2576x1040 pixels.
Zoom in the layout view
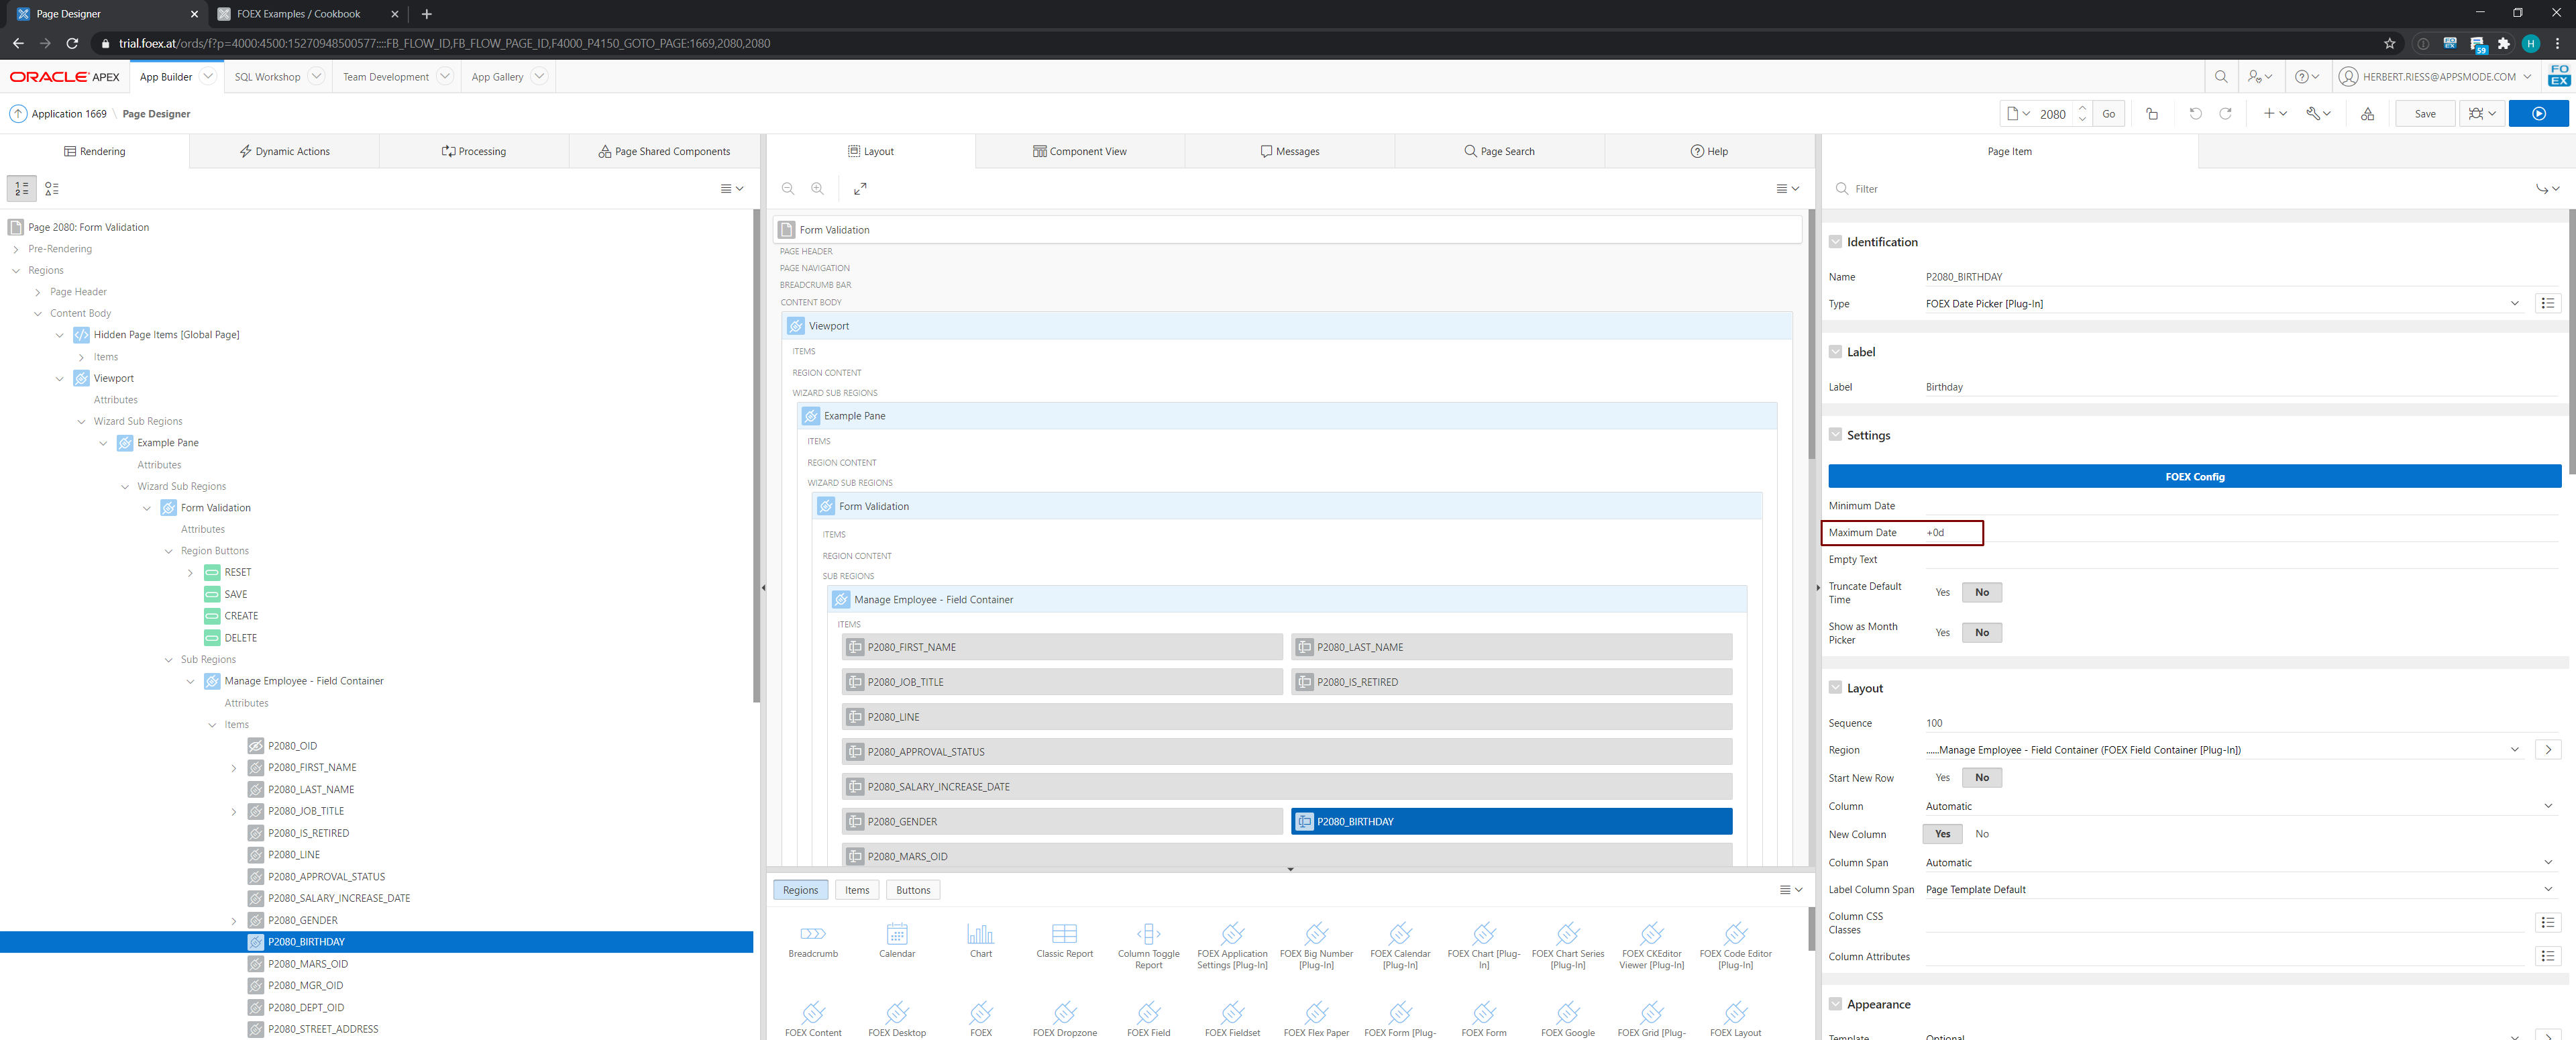[817, 189]
